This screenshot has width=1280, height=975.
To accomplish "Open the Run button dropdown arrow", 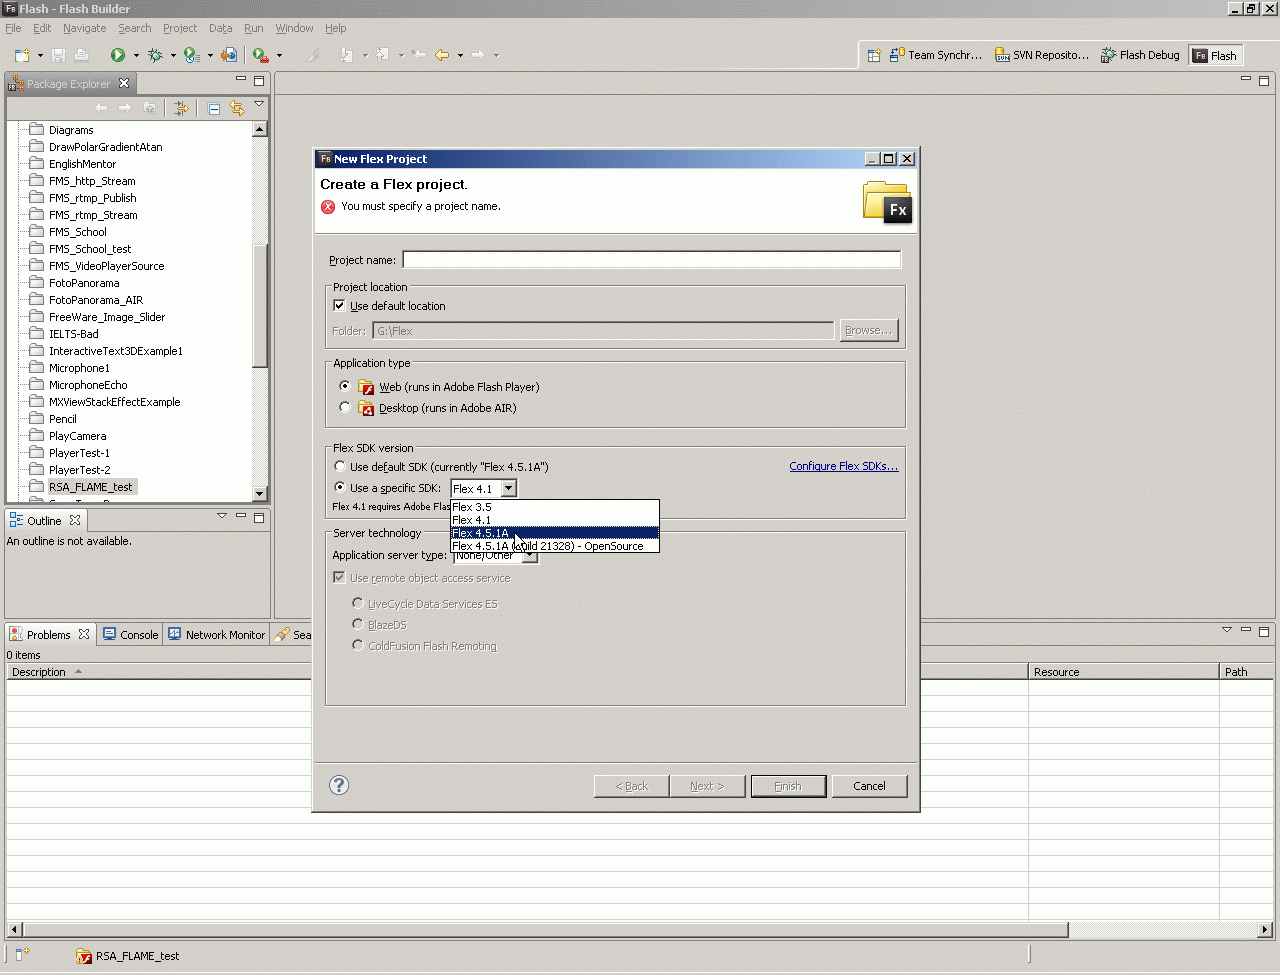I will (136, 55).
